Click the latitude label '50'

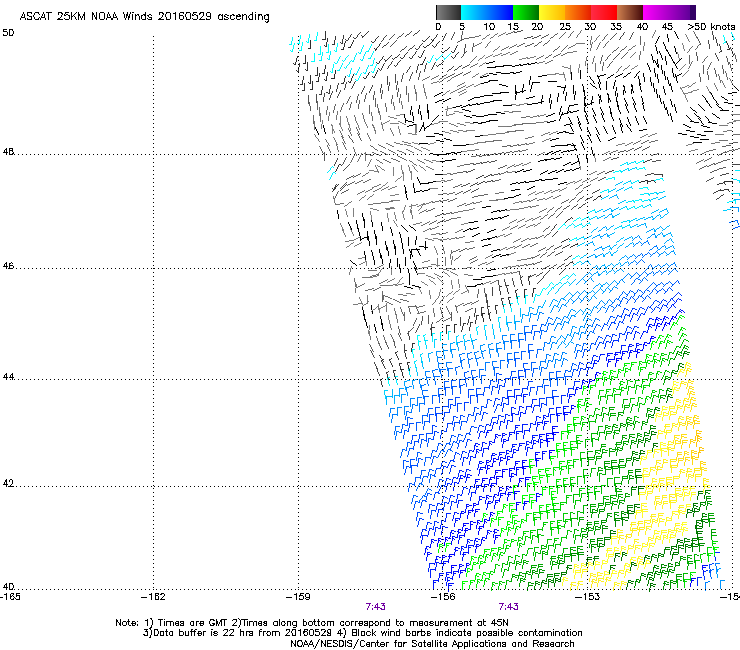point(8,33)
